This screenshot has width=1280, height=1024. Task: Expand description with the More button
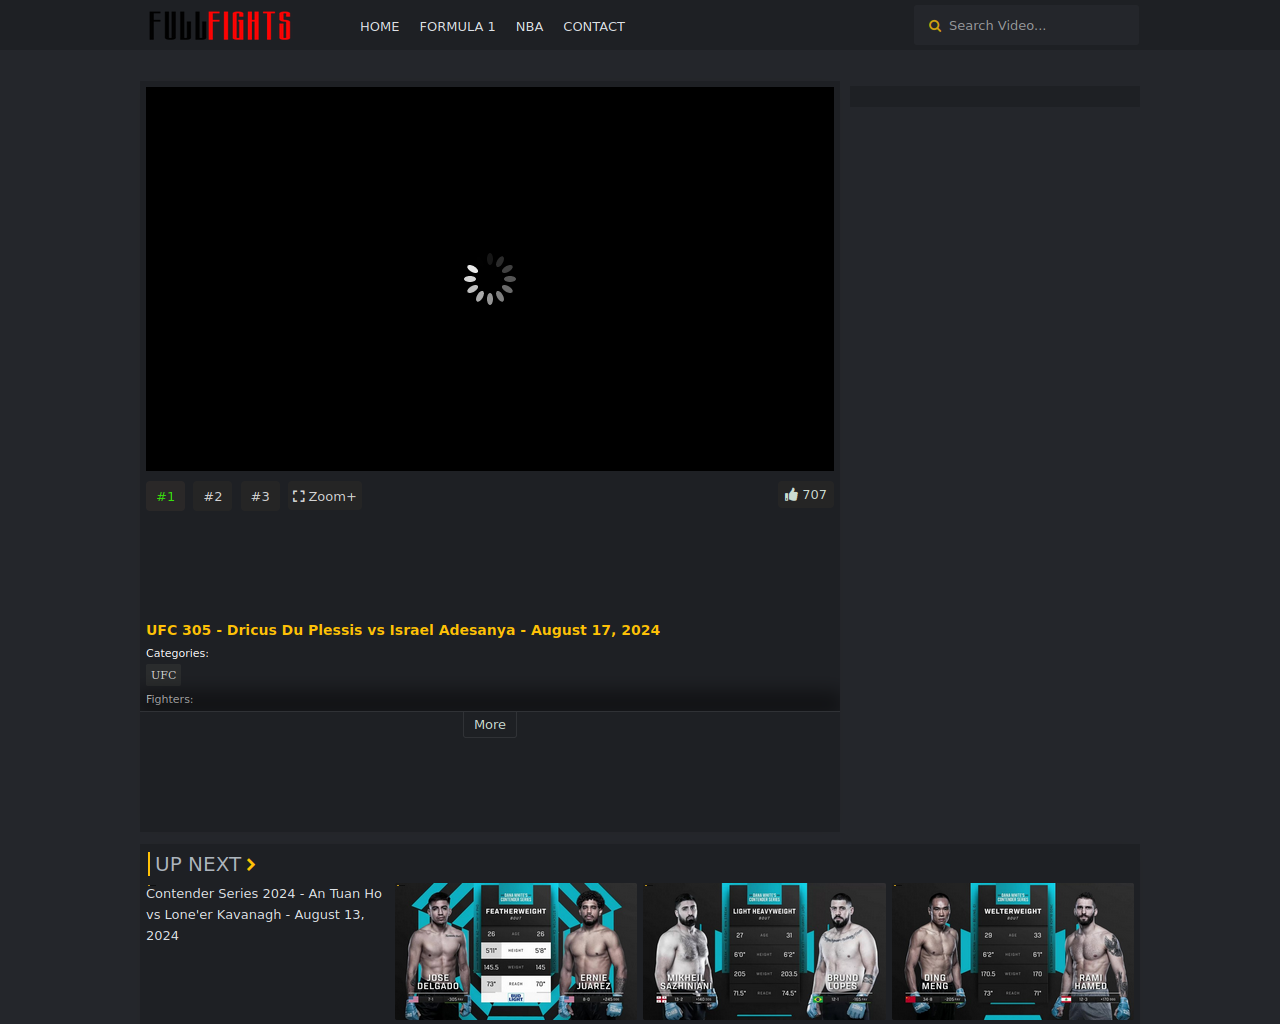[x=490, y=725]
